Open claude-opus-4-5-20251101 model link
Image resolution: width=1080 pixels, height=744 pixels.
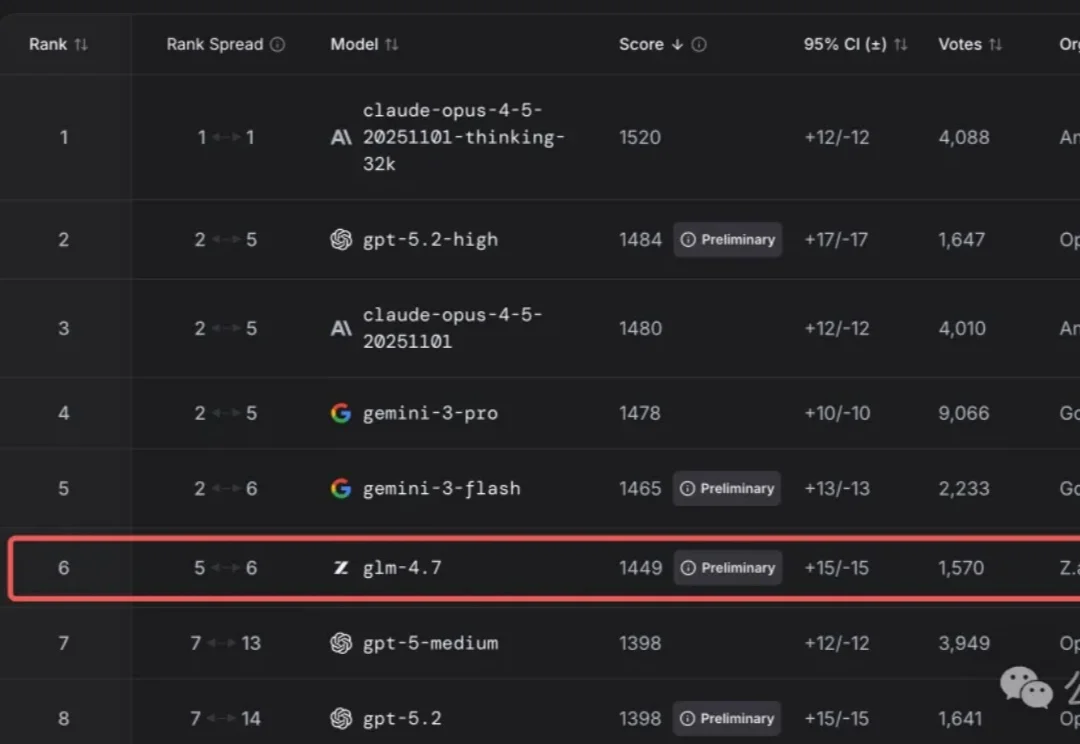[452, 328]
